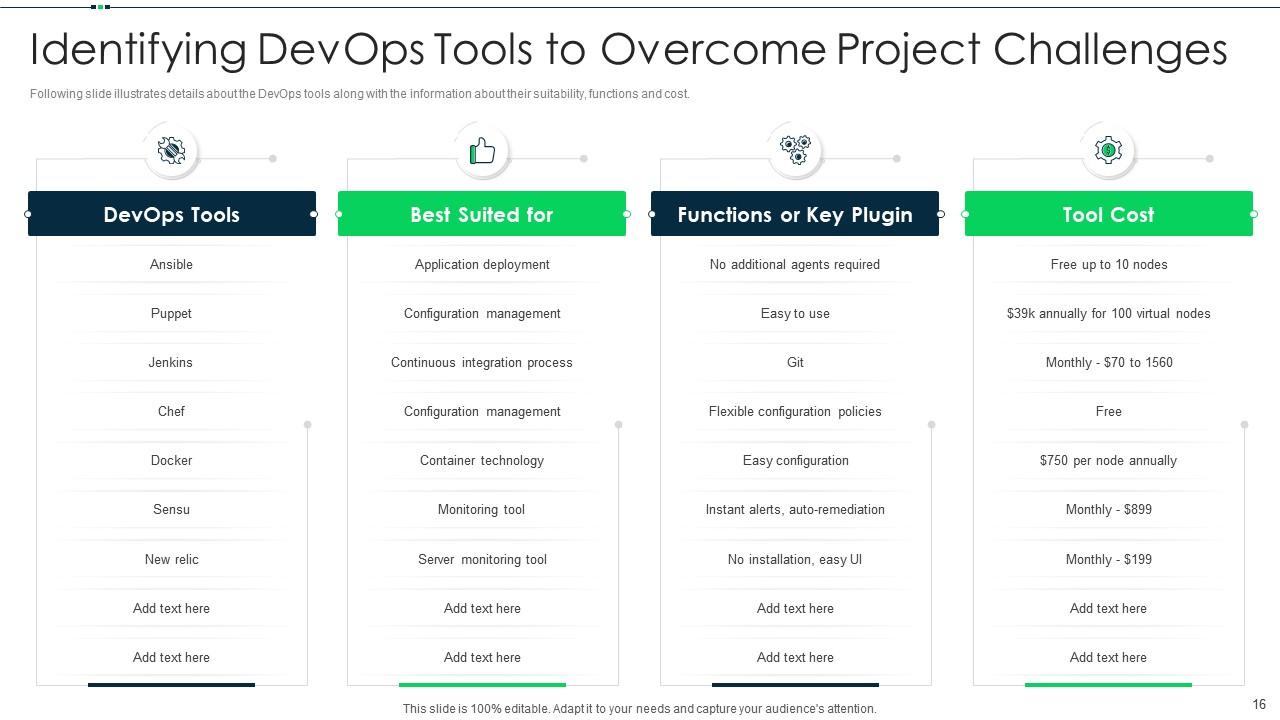The image size is (1280, 720).
Task: Select the Git entry under Functions or Key Plugin
Action: [794, 362]
